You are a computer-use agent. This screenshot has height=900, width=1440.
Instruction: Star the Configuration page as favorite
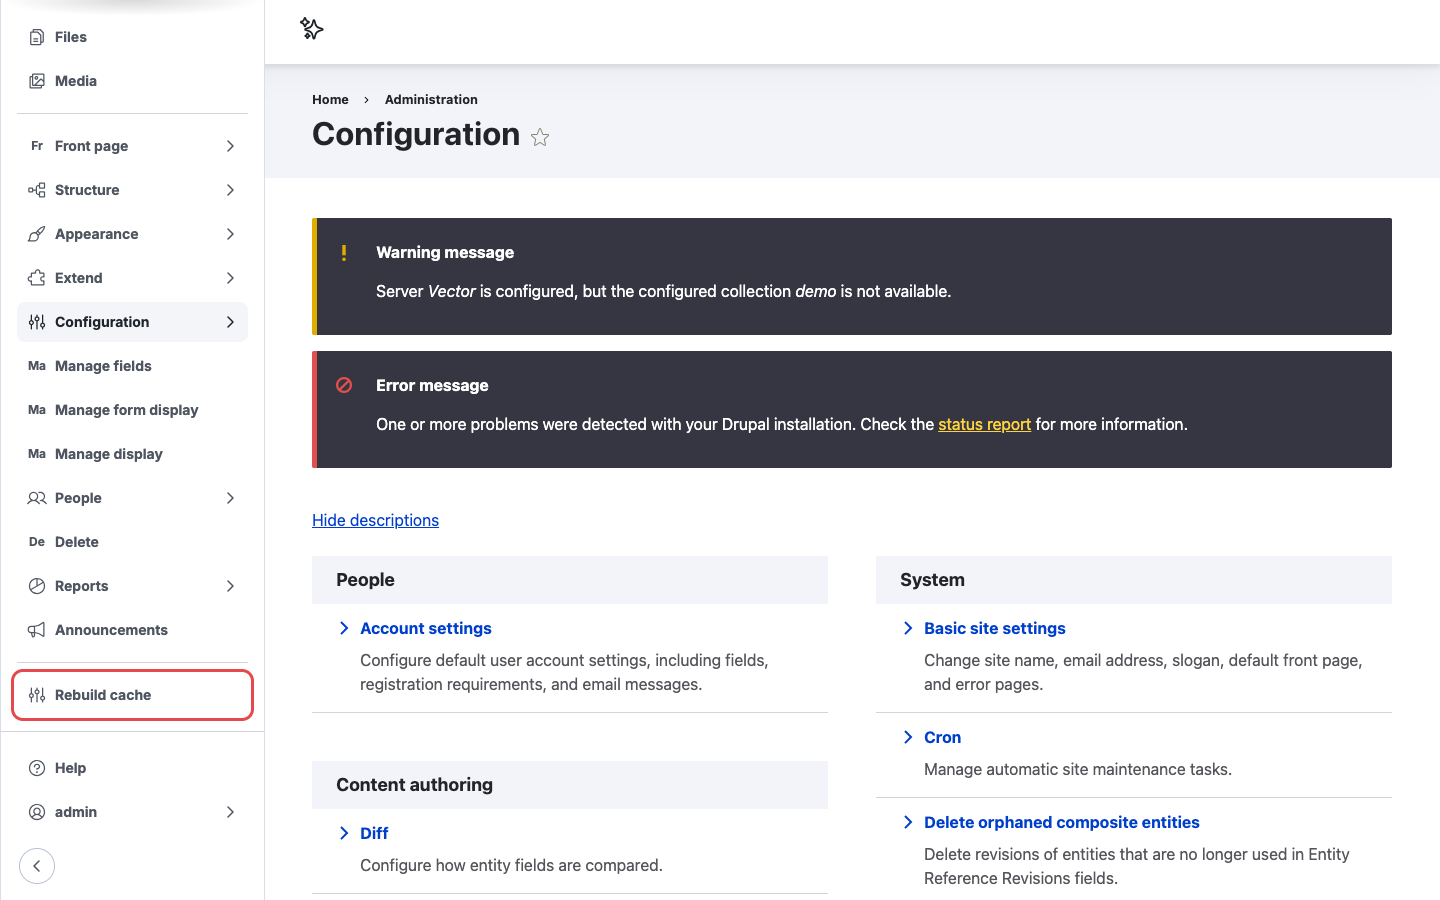[540, 137]
